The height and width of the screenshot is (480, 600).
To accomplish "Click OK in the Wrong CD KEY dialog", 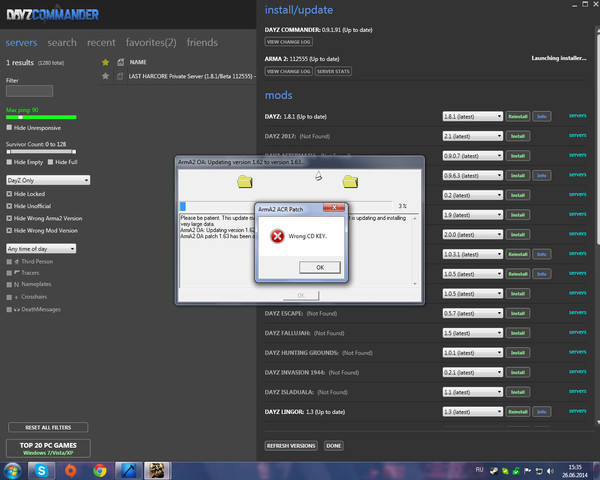I will 320,267.
